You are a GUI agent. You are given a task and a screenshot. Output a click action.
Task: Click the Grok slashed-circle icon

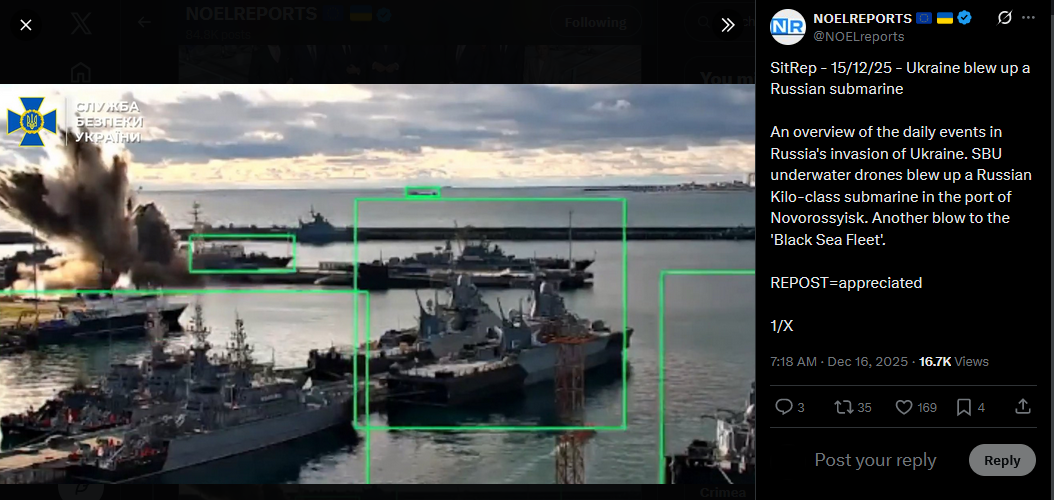click(1004, 18)
